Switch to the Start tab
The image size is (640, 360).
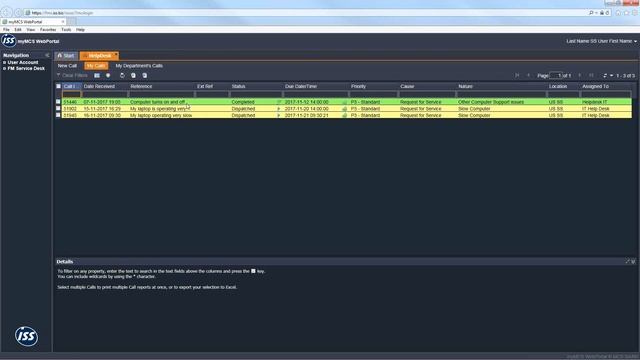[66, 56]
